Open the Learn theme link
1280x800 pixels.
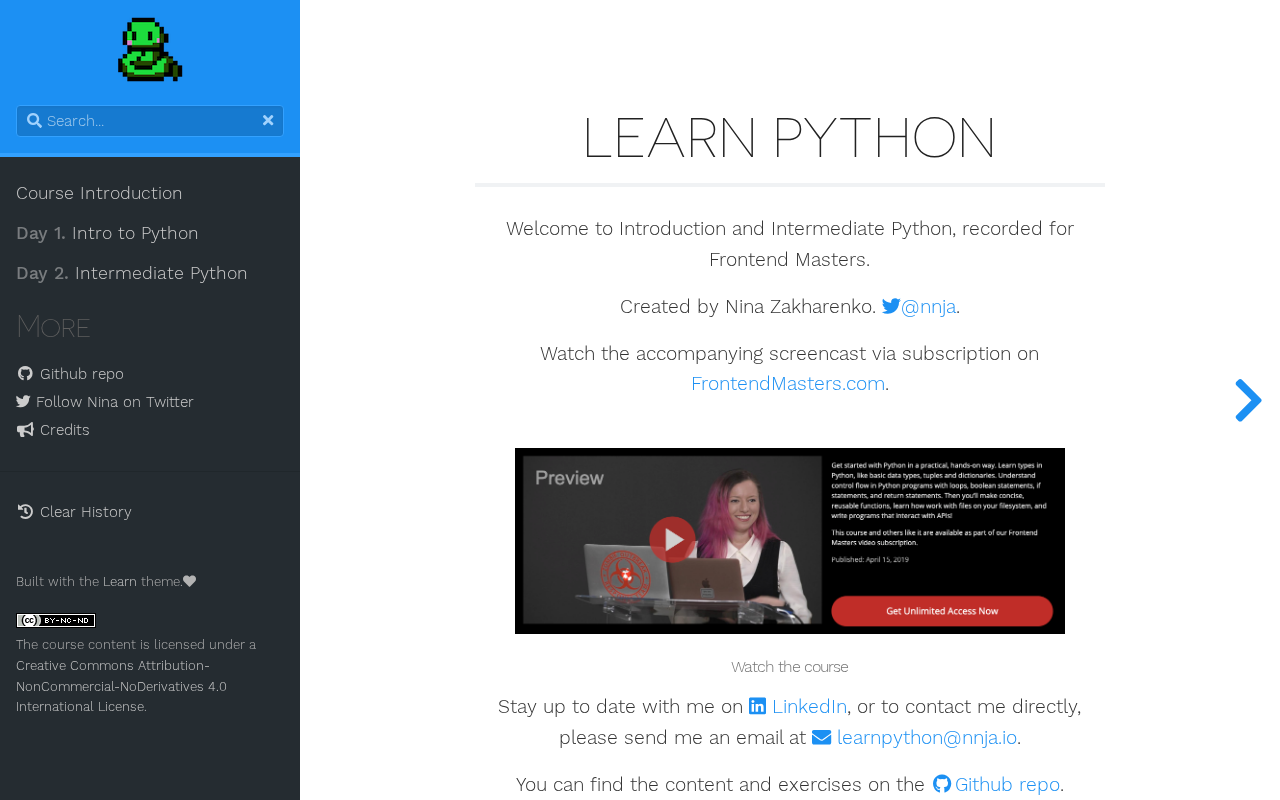point(121,582)
